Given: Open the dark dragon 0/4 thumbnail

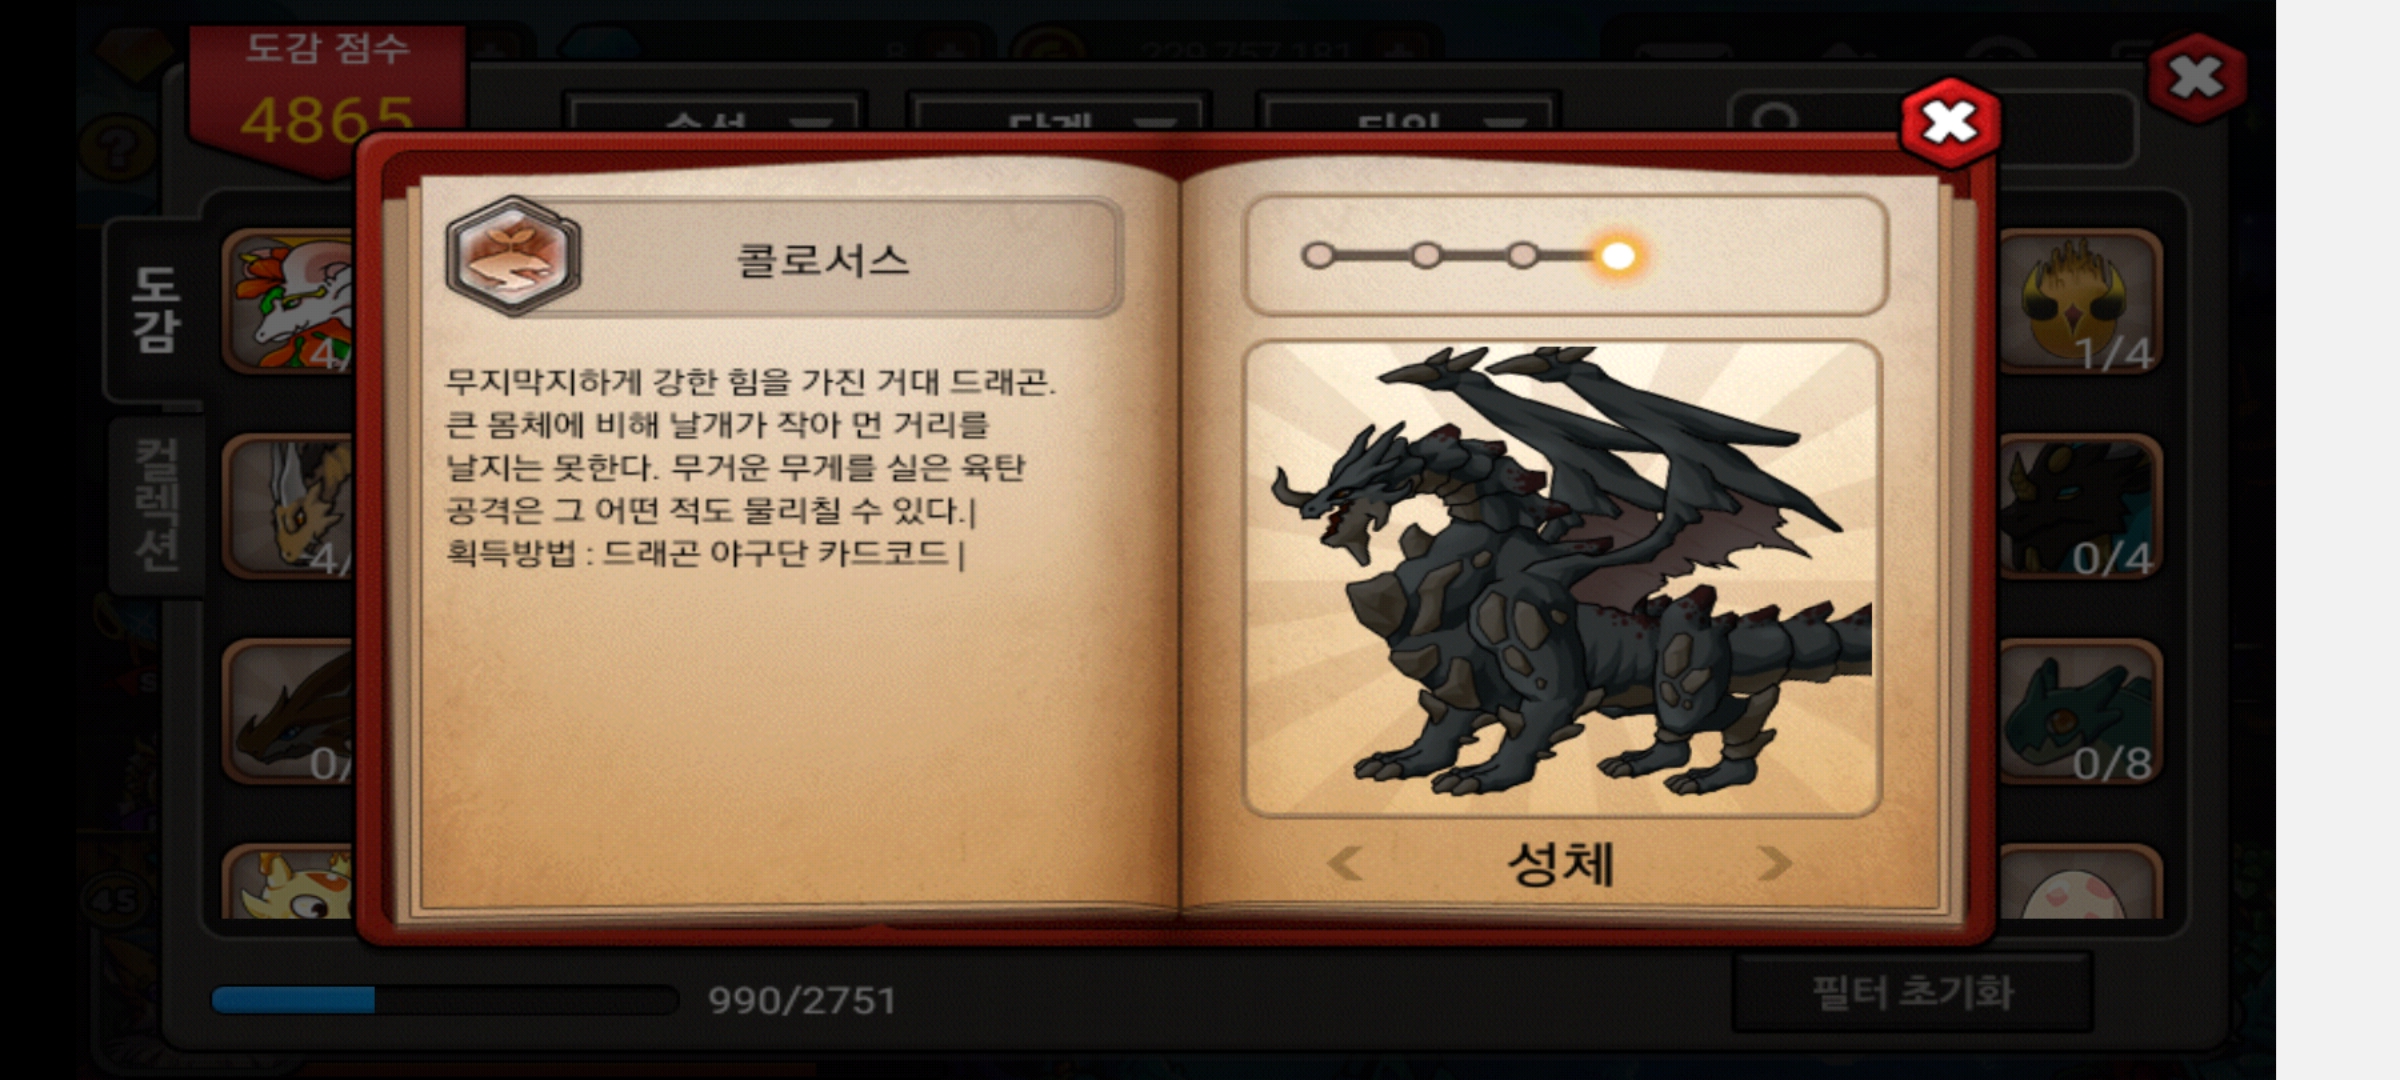Looking at the screenshot, I should (2080, 507).
